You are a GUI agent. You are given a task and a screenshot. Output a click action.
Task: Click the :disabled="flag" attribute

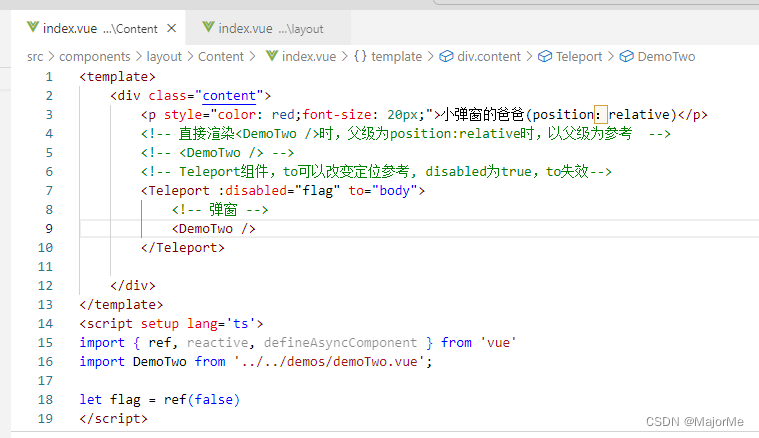(x=279, y=191)
